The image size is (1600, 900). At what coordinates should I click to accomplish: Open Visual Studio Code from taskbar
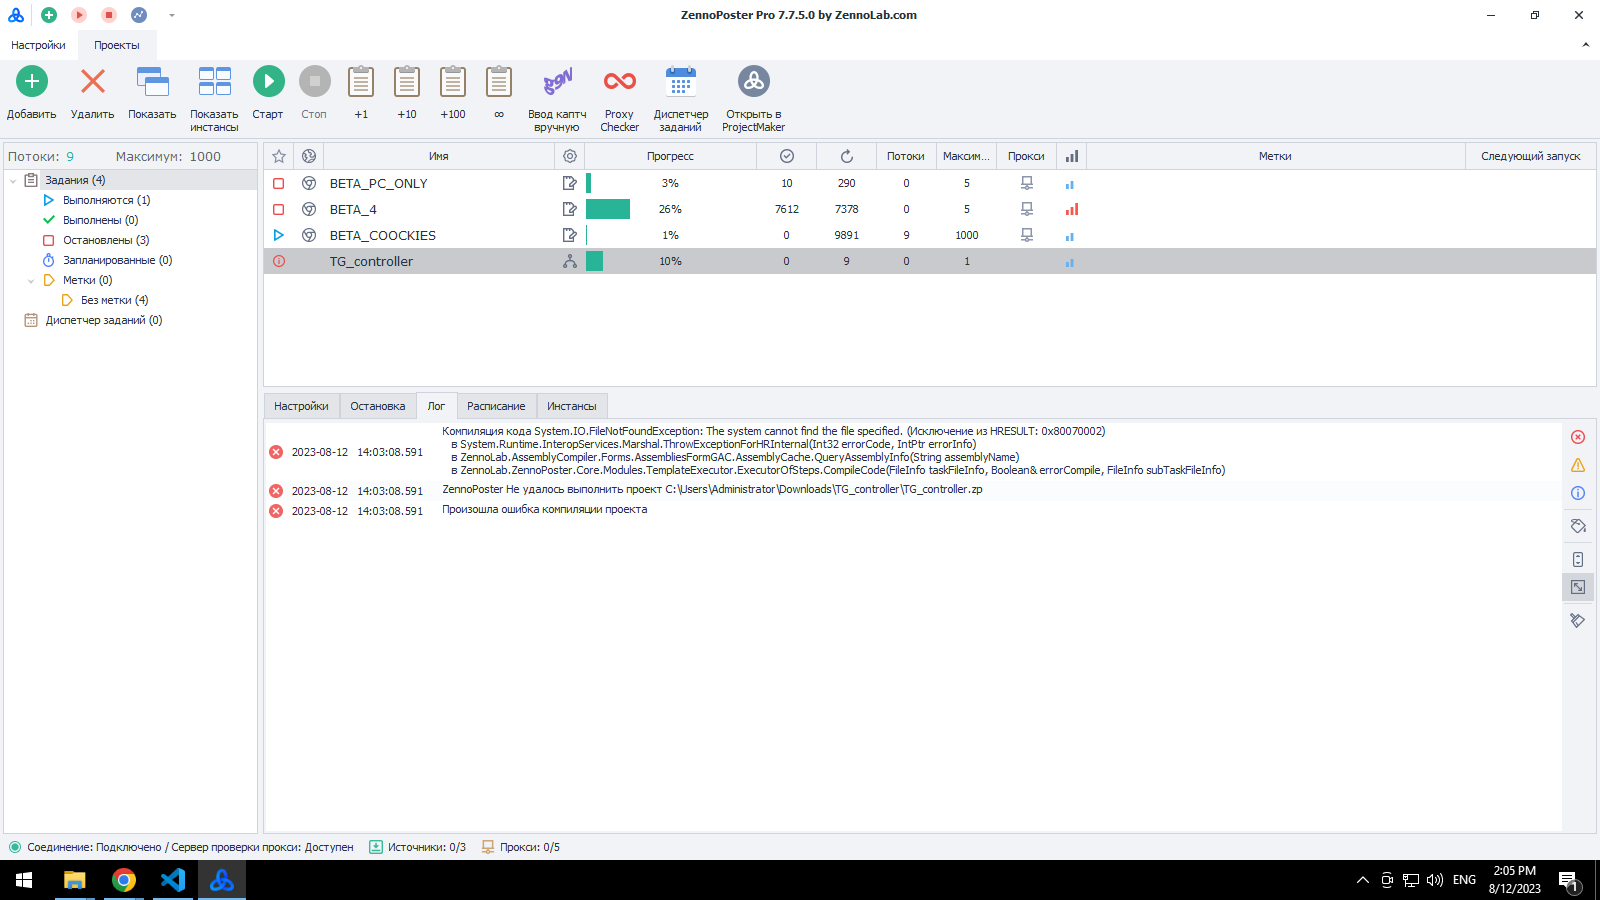click(x=173, y=880)
